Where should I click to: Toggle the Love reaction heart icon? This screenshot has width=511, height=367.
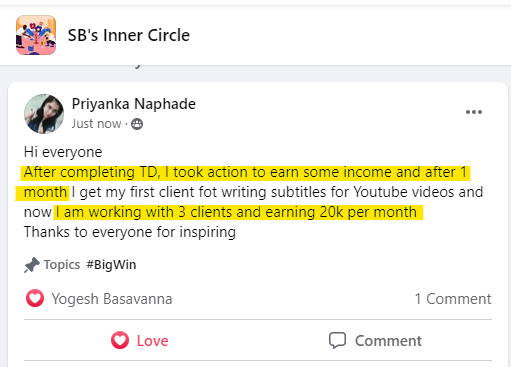[x=120, y=340]
